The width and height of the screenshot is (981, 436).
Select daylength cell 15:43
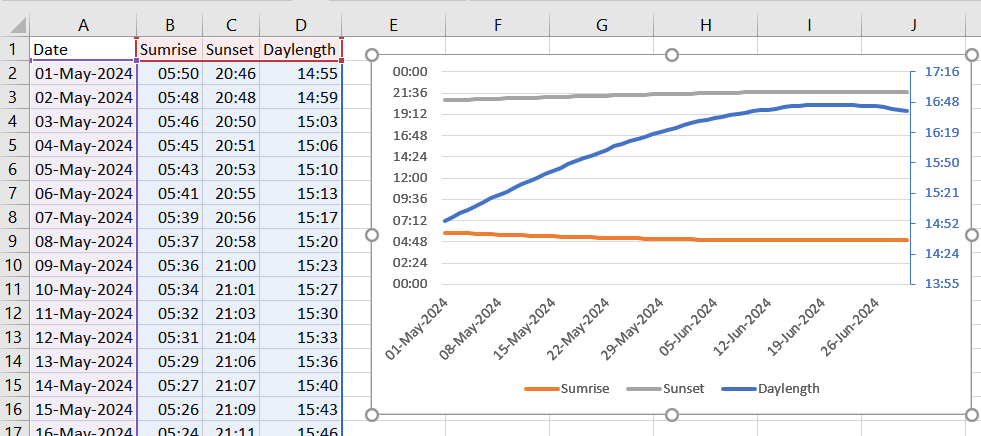[301, 409]
